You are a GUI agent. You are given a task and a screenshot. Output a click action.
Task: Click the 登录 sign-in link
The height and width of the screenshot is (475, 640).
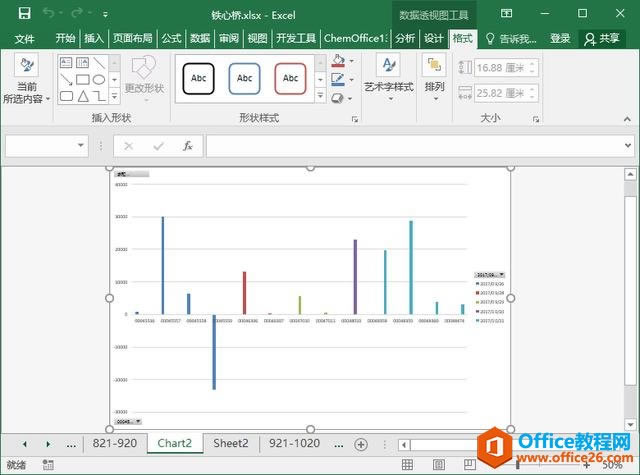click(560, 39)
